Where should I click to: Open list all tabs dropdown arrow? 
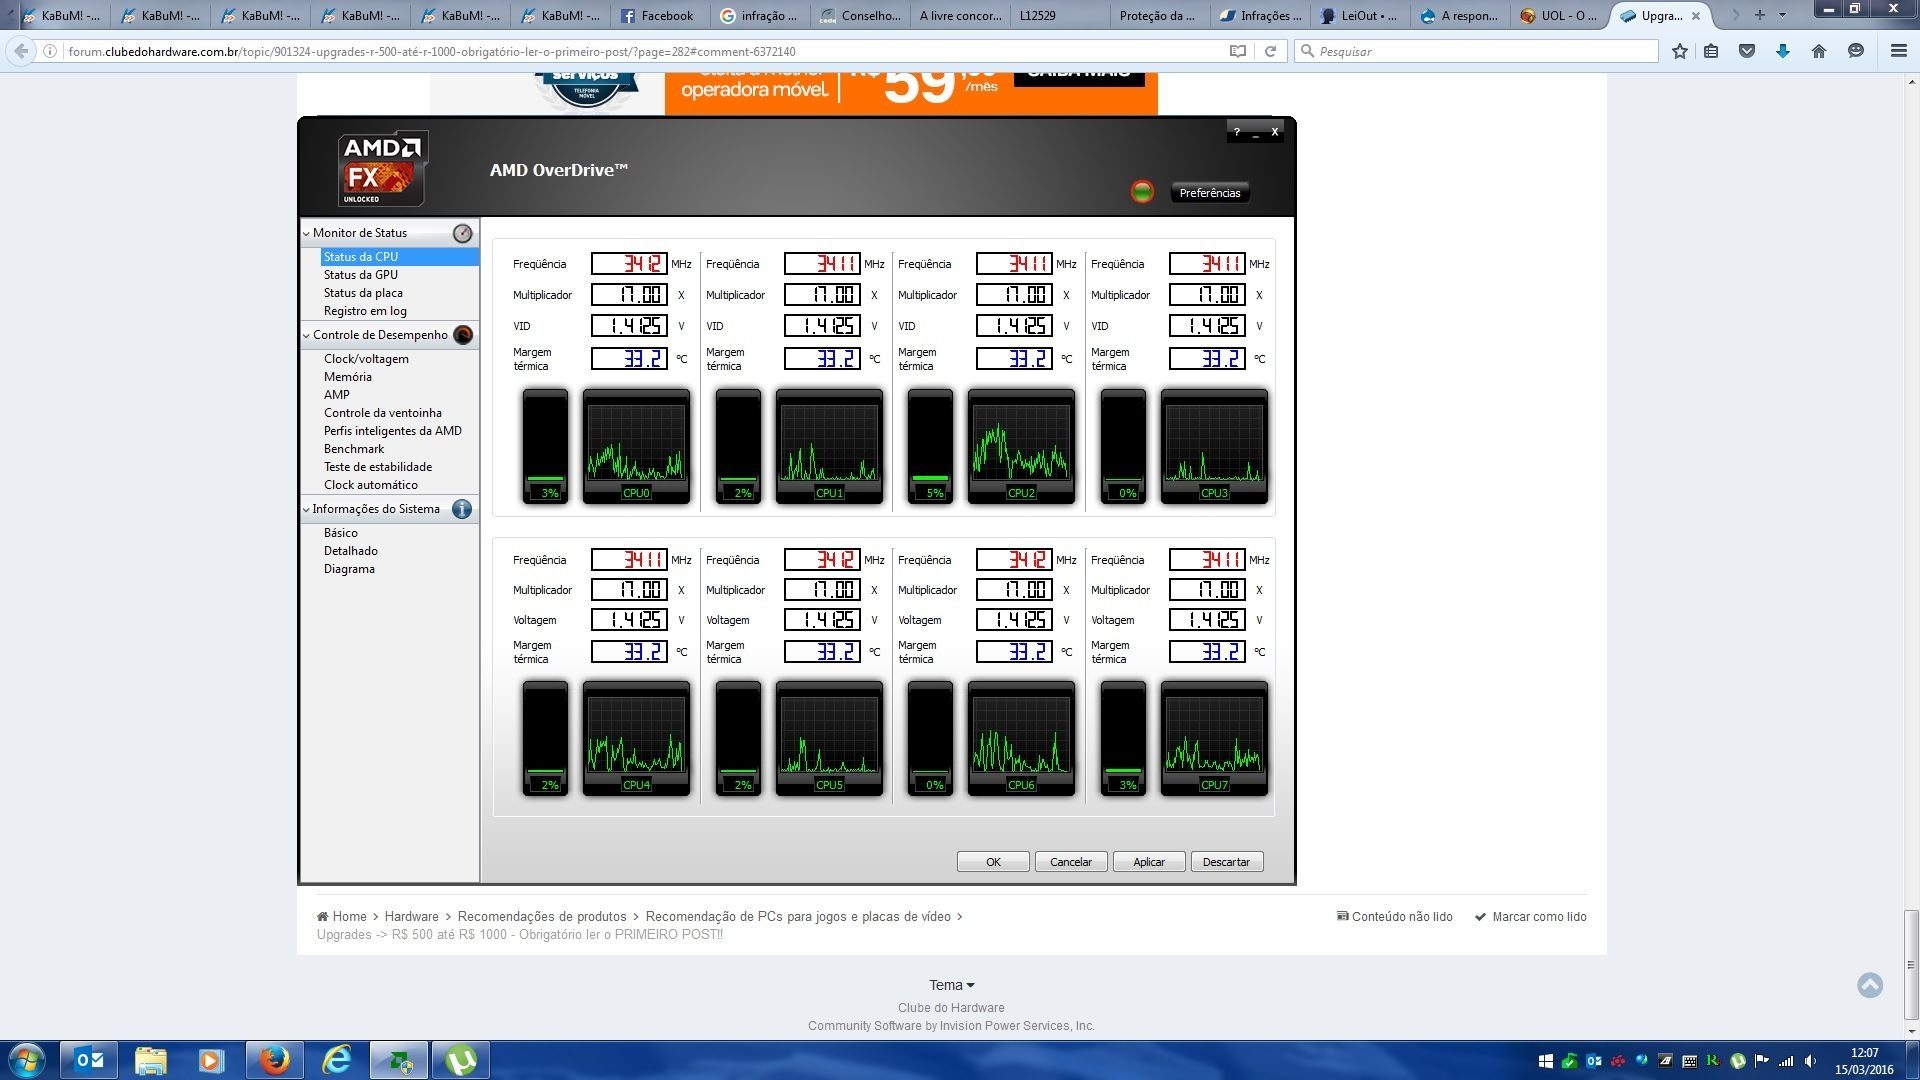[1782, 15]
